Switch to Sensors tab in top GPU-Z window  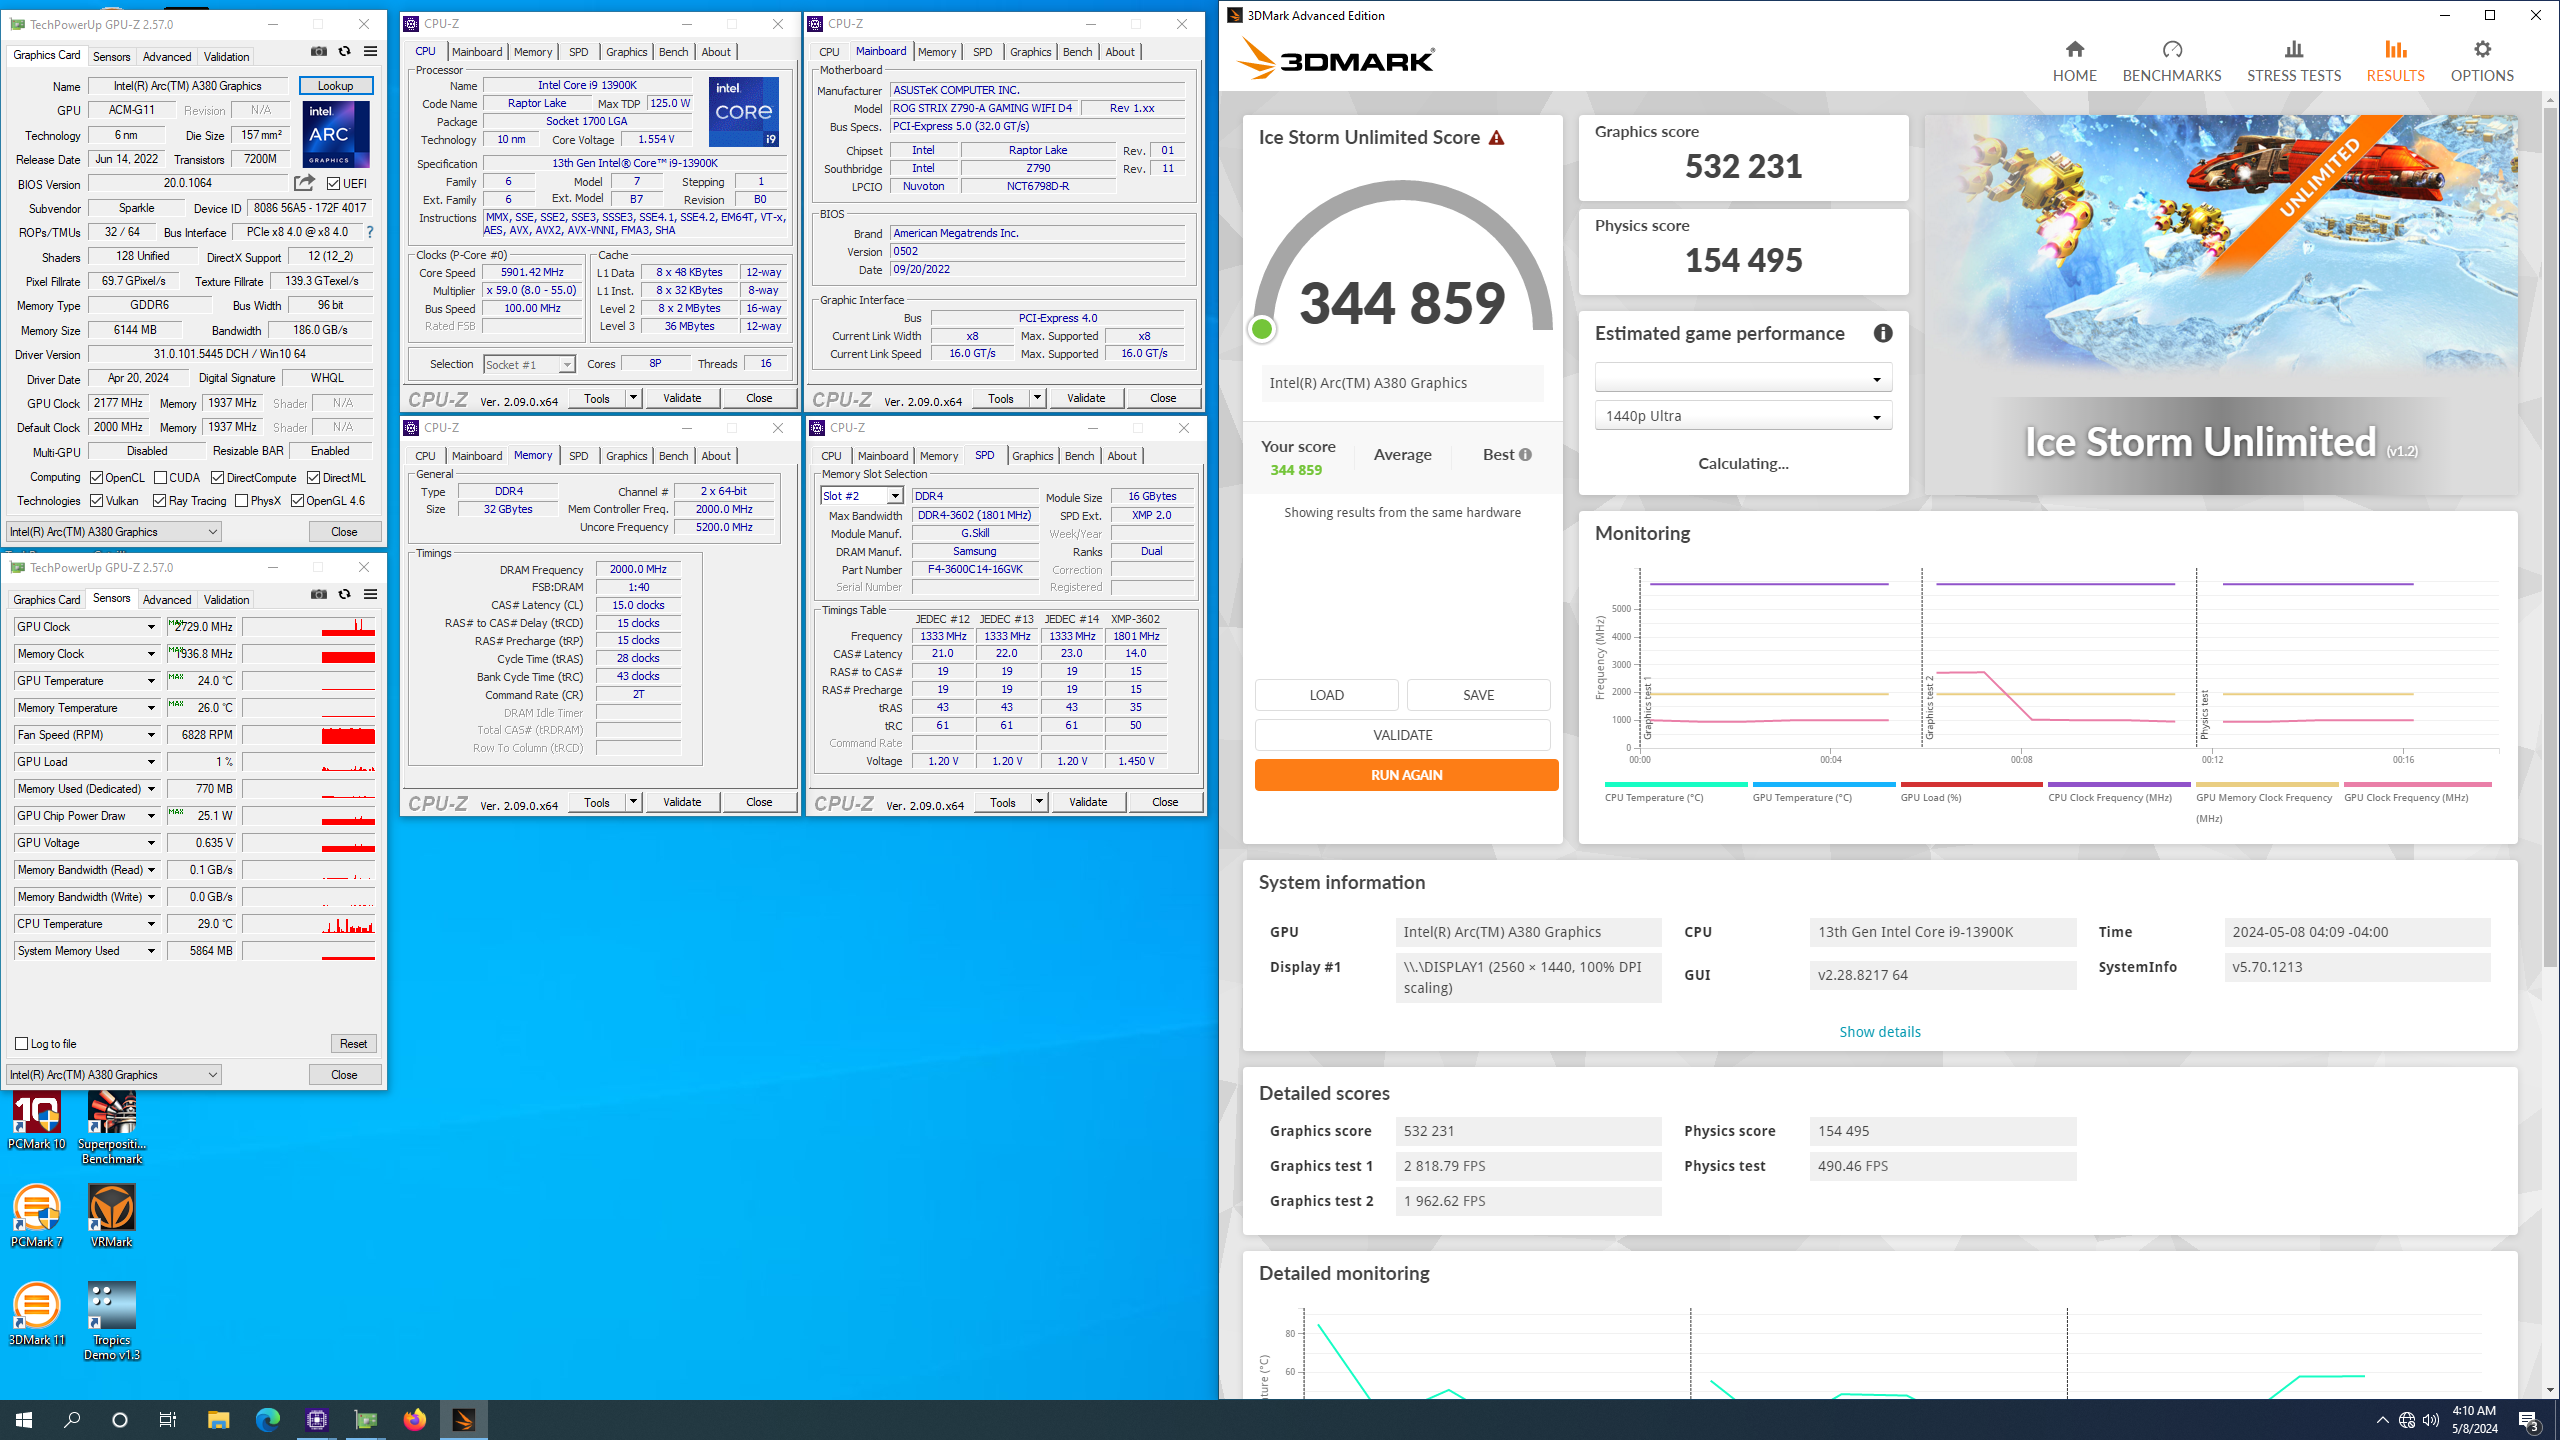tap(111, 56)
